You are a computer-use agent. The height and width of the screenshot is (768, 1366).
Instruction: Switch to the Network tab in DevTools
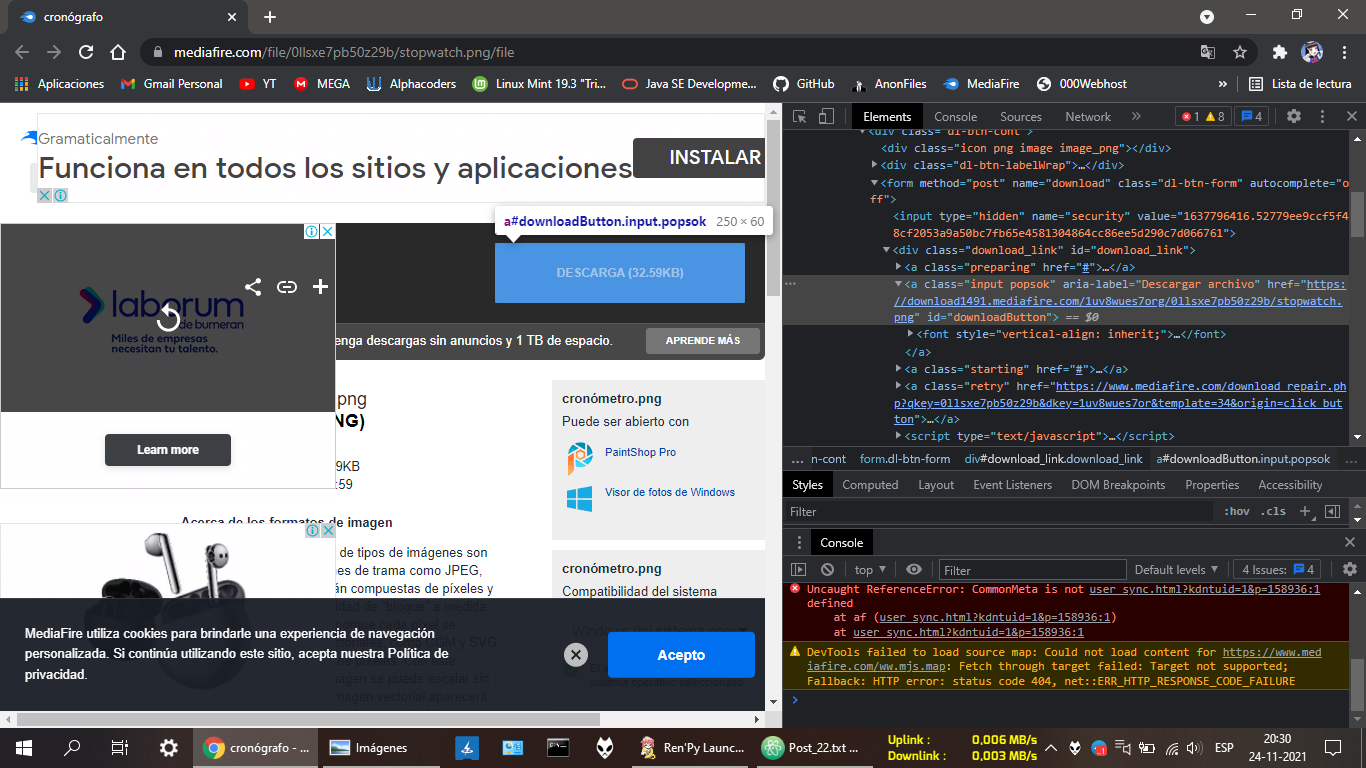pyautogui.click(x=1087, y=116)
